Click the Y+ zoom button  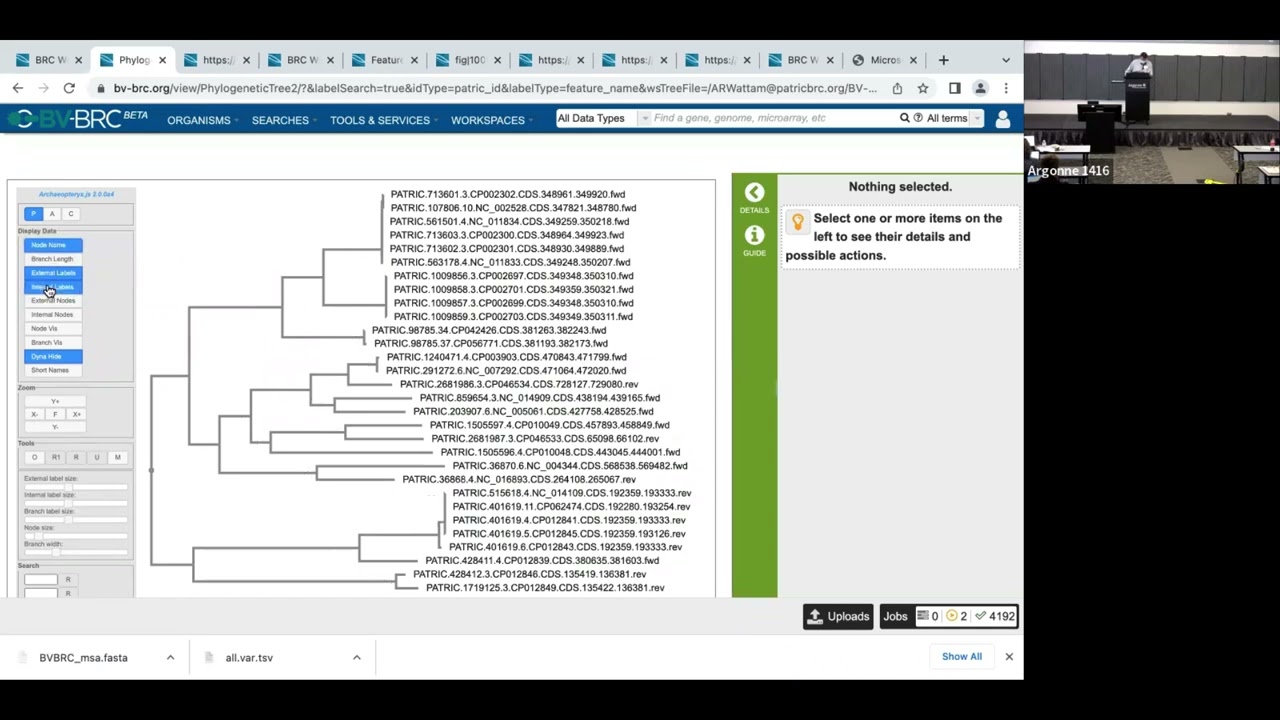(x=55, y=402)
